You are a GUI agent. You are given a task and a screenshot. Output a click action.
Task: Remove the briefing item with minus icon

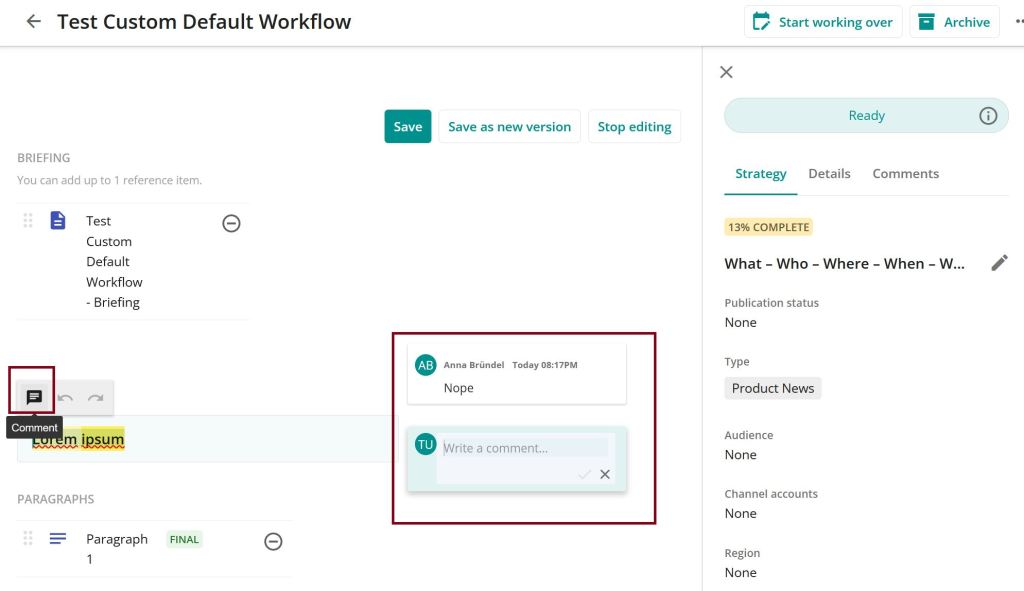tap(231, 223)
